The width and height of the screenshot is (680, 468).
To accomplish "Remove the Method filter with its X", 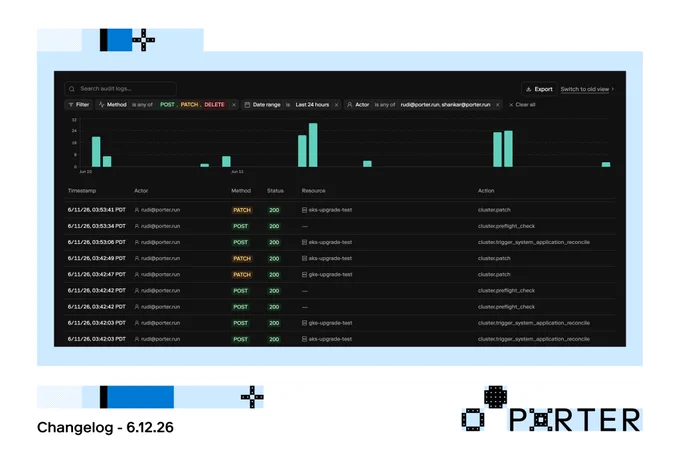I will (234, 105).
